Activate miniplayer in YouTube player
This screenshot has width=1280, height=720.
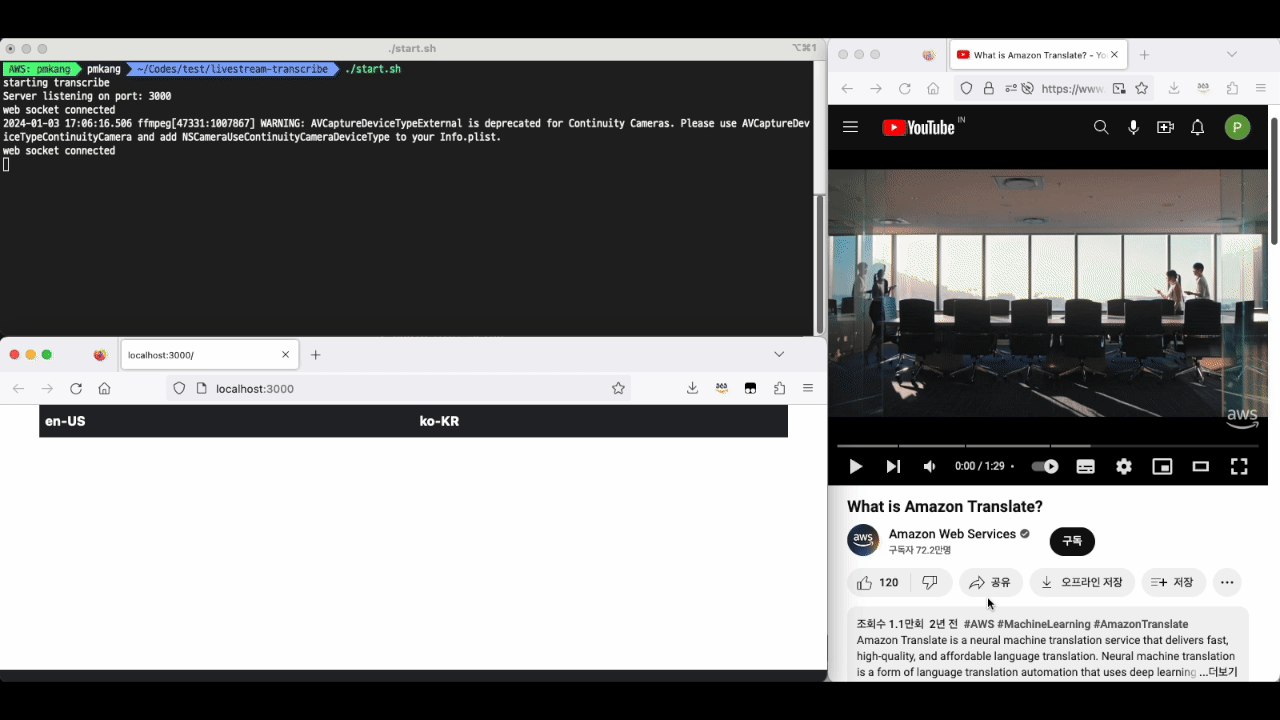click(1162, 466)
